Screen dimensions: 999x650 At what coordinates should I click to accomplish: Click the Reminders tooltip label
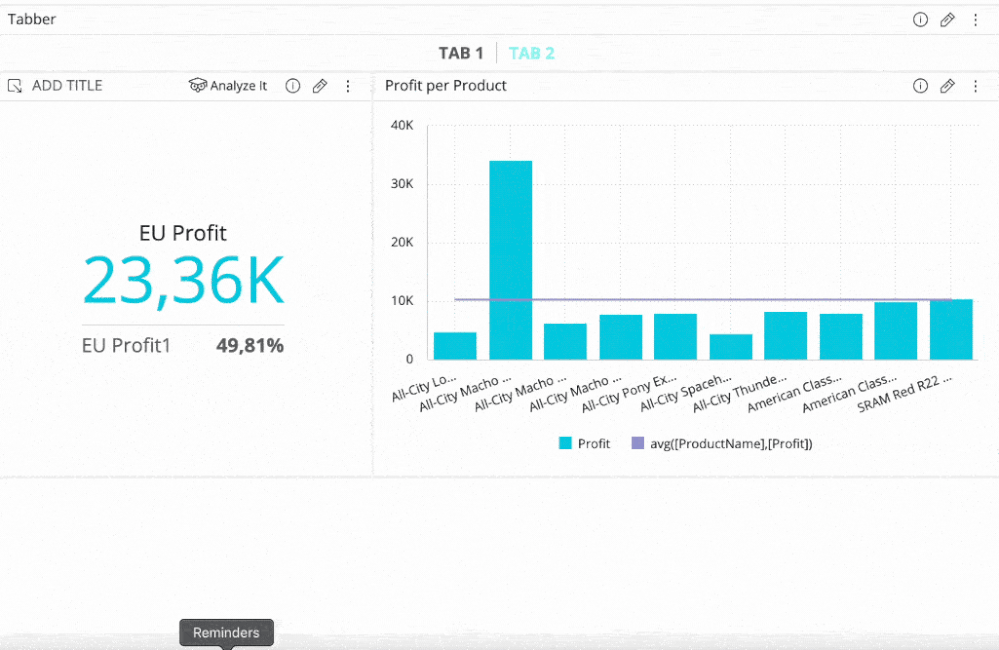coord(226,632)
